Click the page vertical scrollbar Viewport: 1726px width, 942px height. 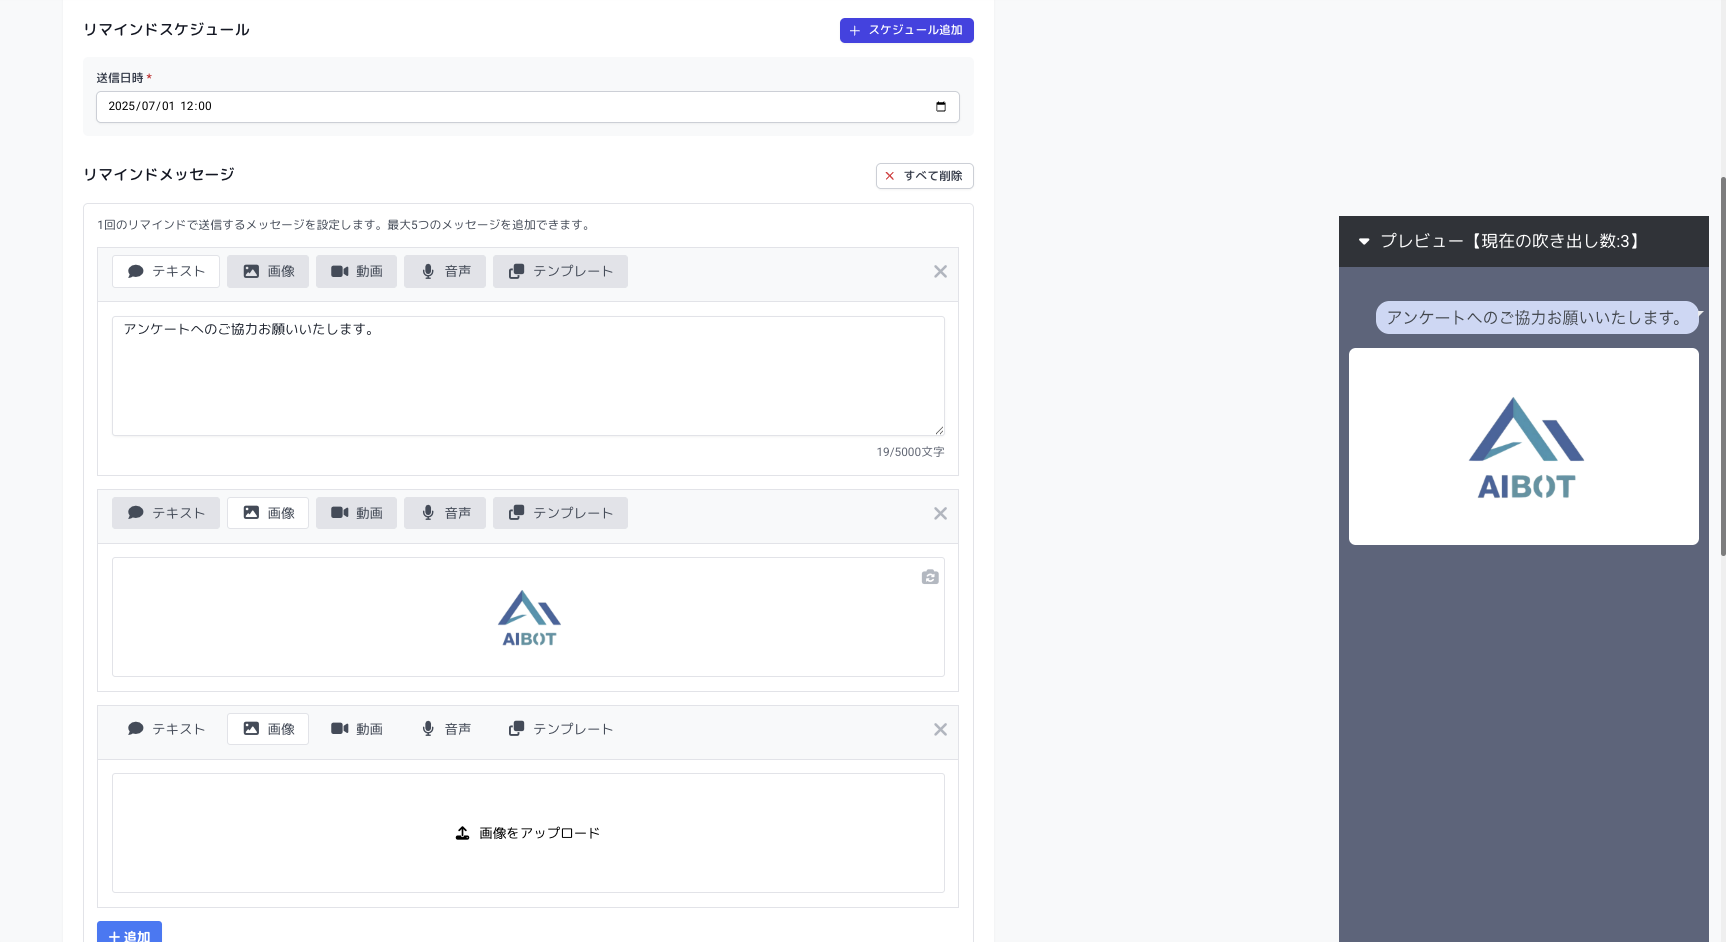pos(1722,366)
